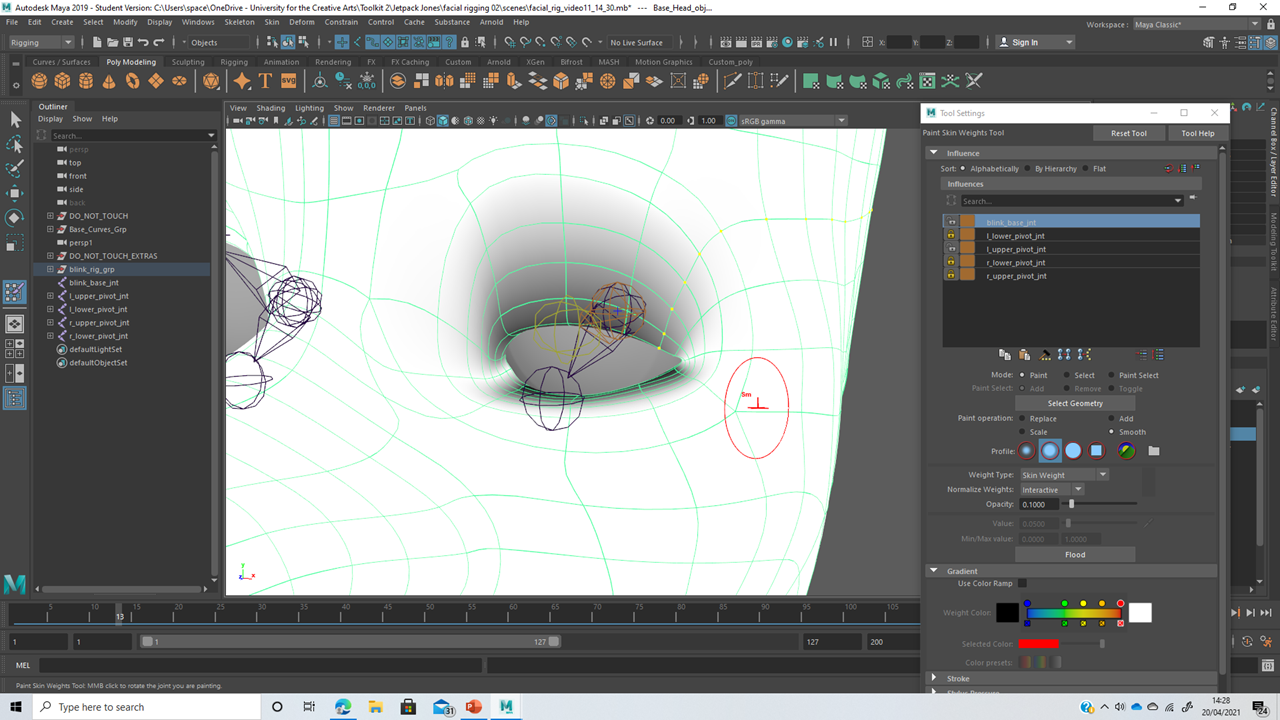The image size is (1280, 720).
Task: Click the Open Scene folder icon
Action: click(x=112, y=42)
